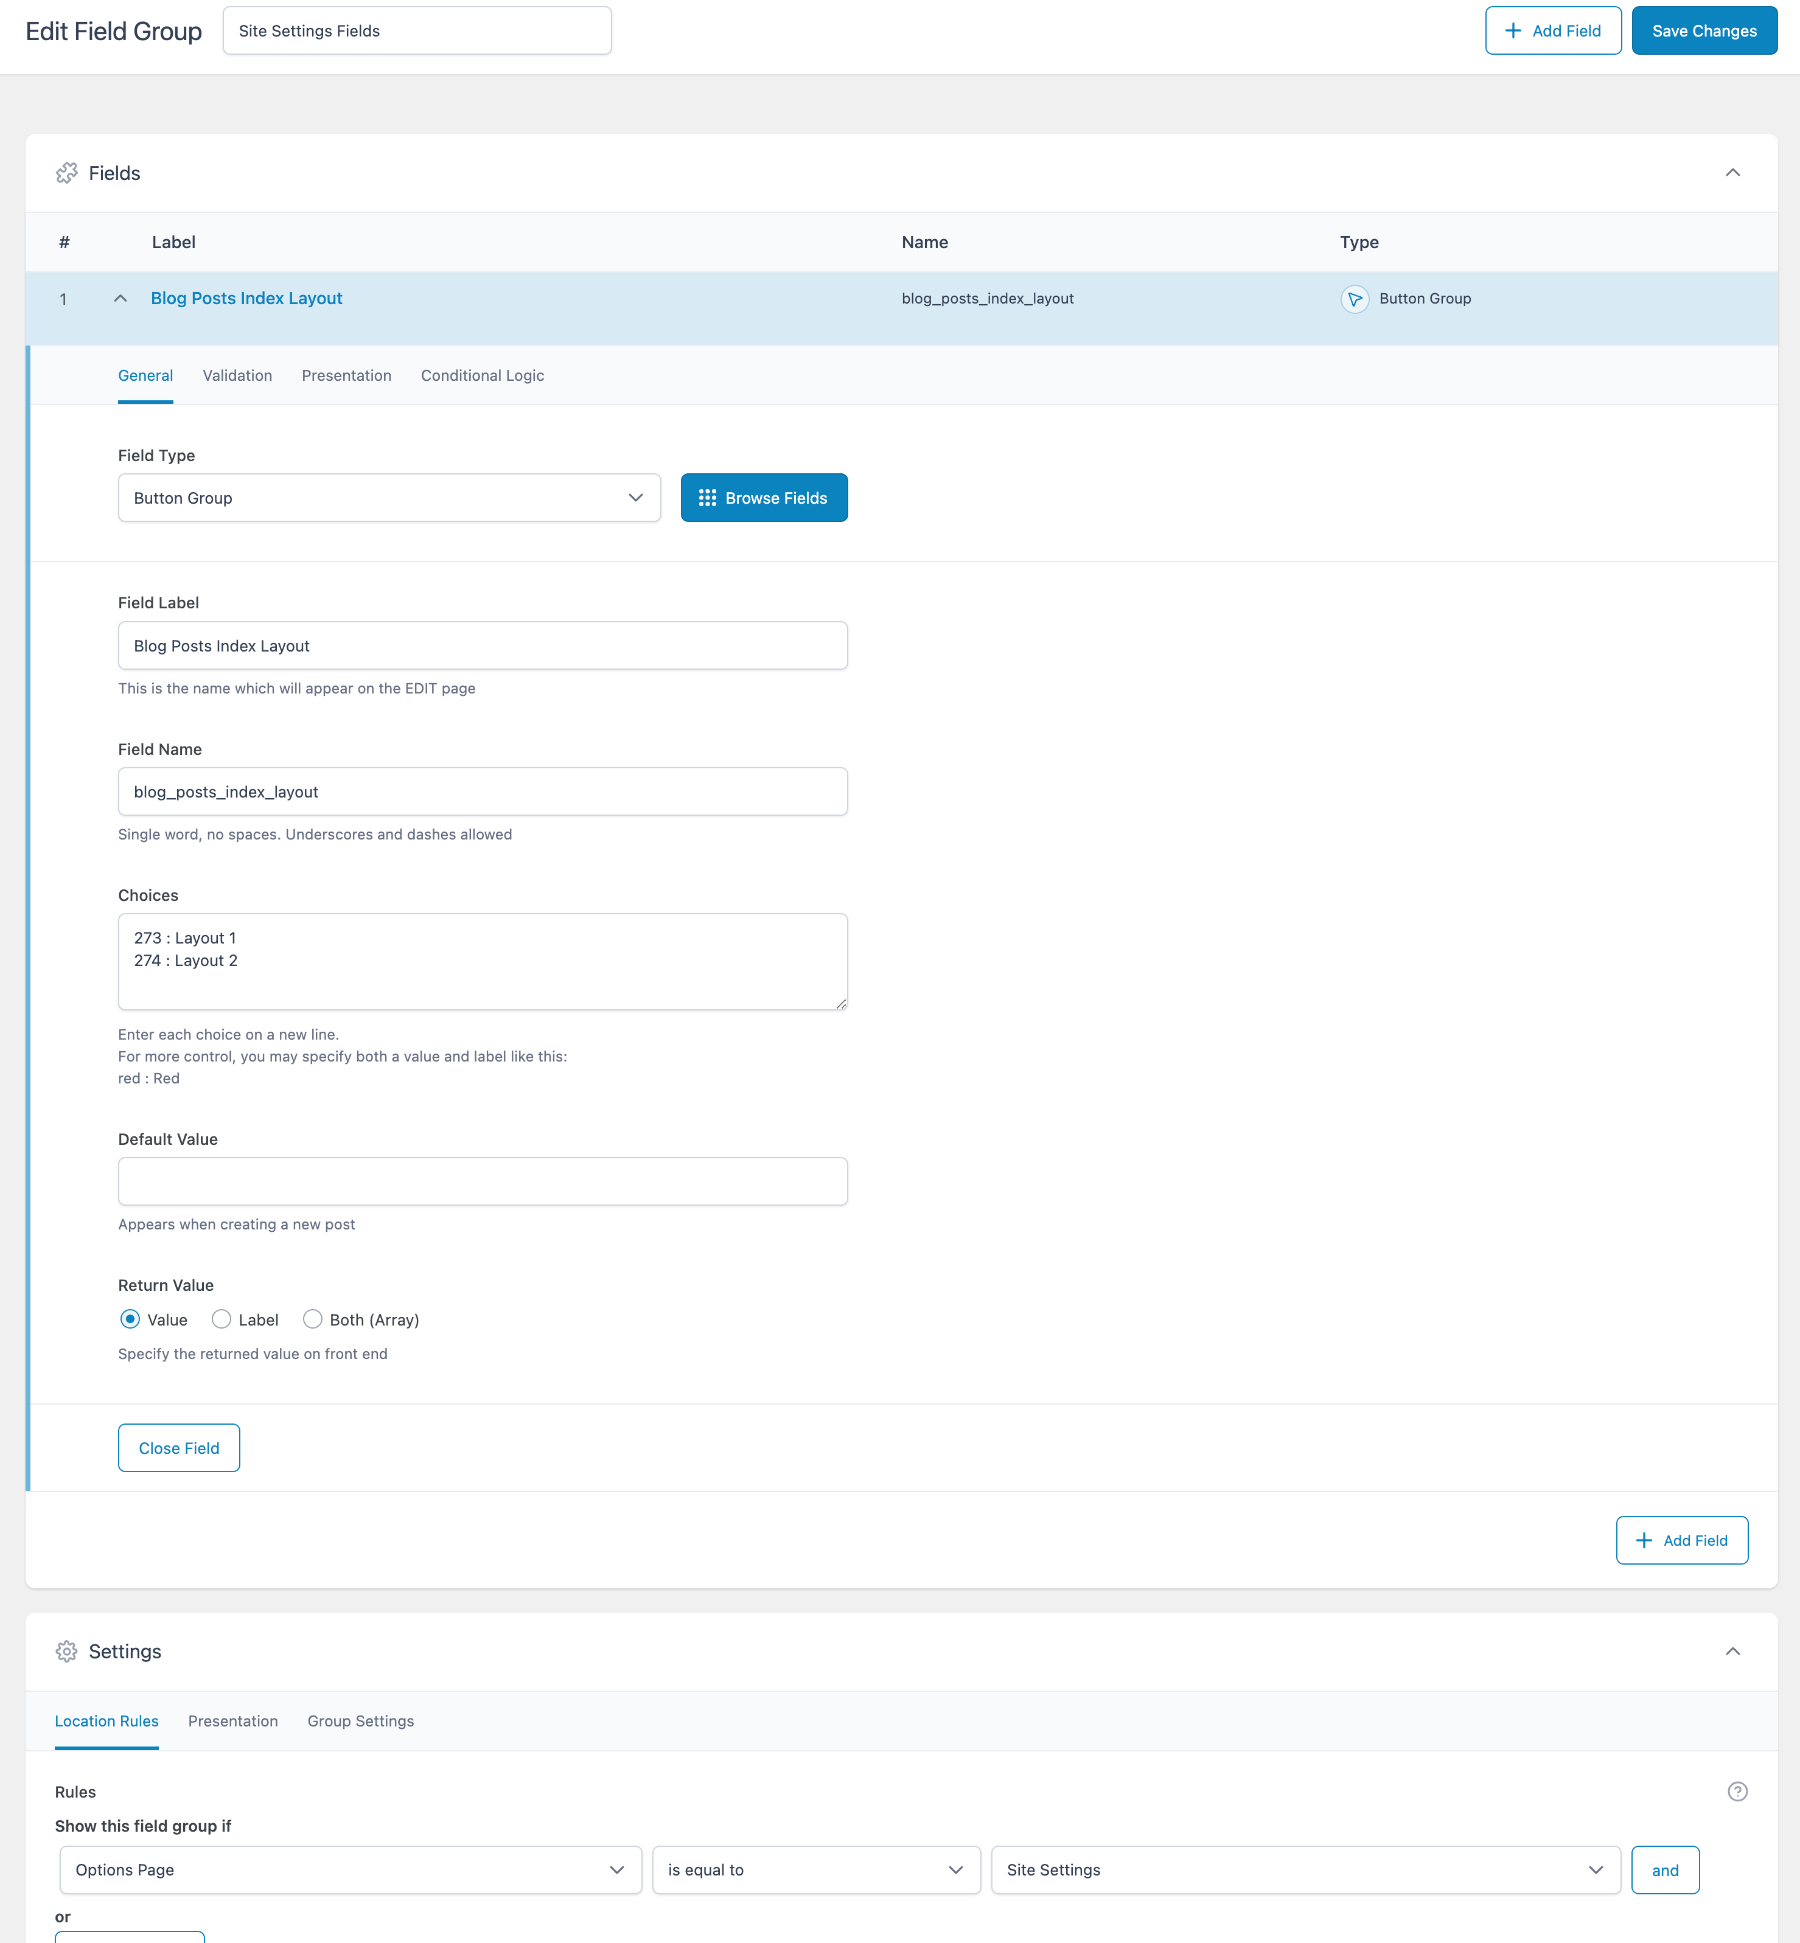
Task: Click the Button Group type icon
Action: coord(1354,299)
